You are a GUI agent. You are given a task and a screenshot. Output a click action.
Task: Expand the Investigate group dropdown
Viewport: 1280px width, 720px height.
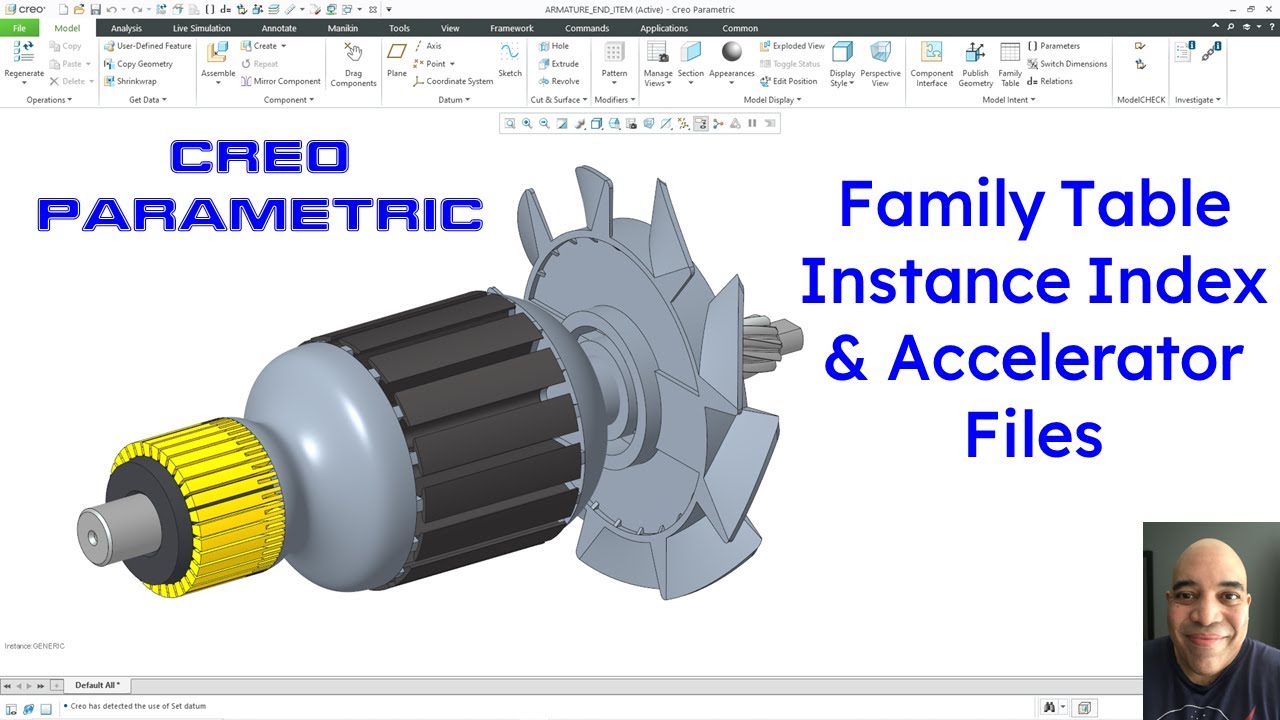tap(1198, 100)
